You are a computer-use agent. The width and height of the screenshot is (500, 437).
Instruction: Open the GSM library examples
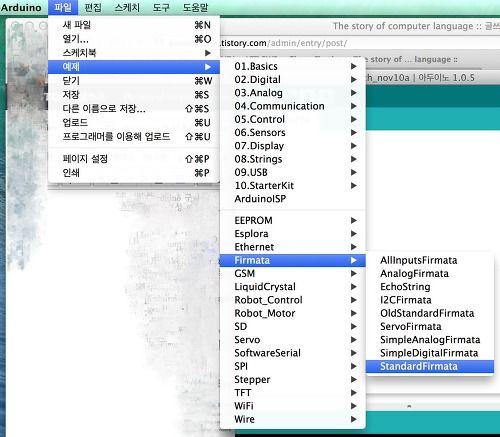tap(293, 274)
